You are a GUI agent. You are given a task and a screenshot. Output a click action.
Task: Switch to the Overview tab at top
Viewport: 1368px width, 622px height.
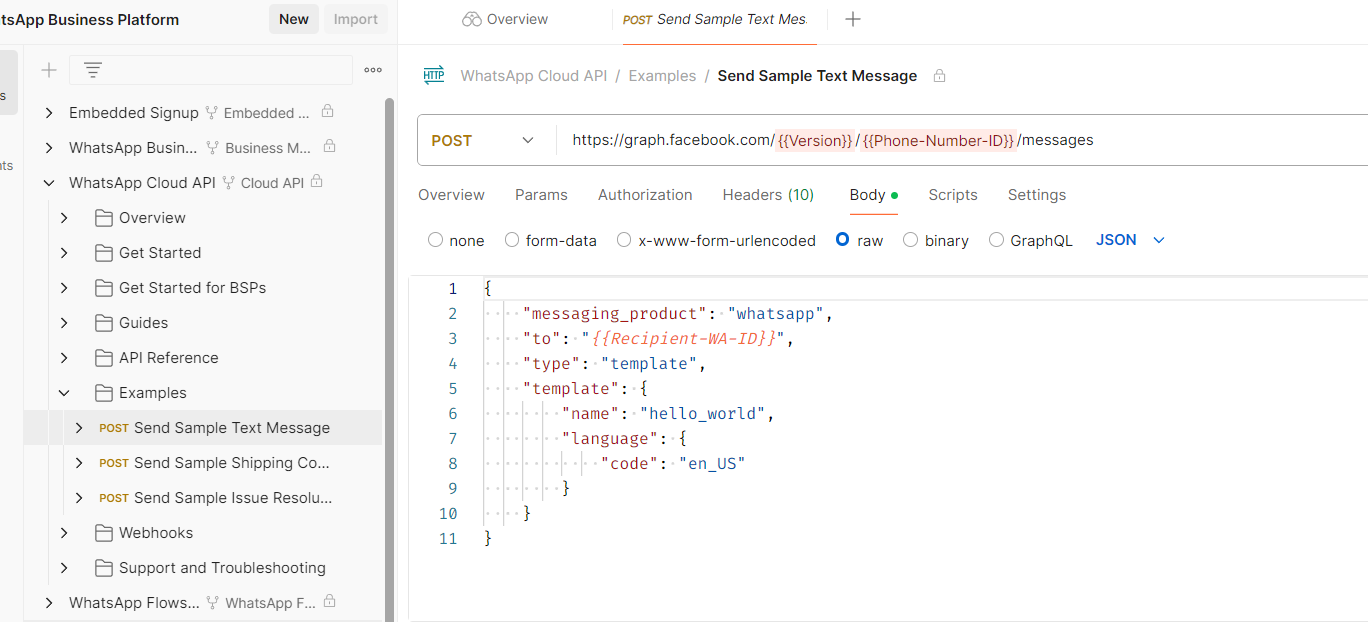point(505,19)
